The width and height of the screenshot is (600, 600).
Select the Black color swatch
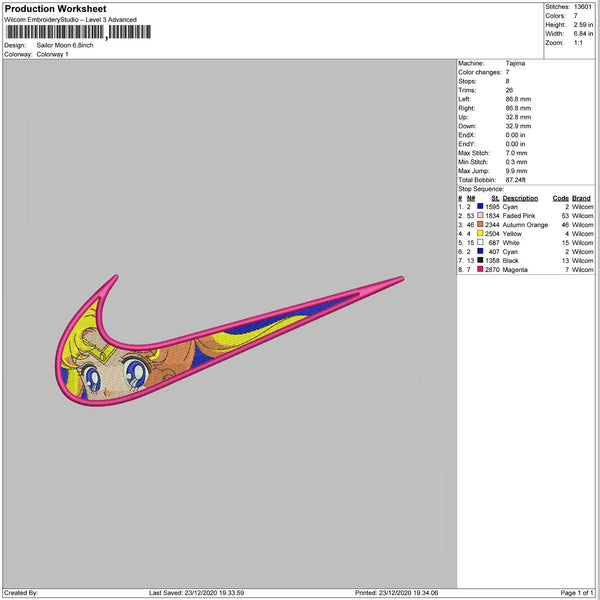[x=480, y=261]
